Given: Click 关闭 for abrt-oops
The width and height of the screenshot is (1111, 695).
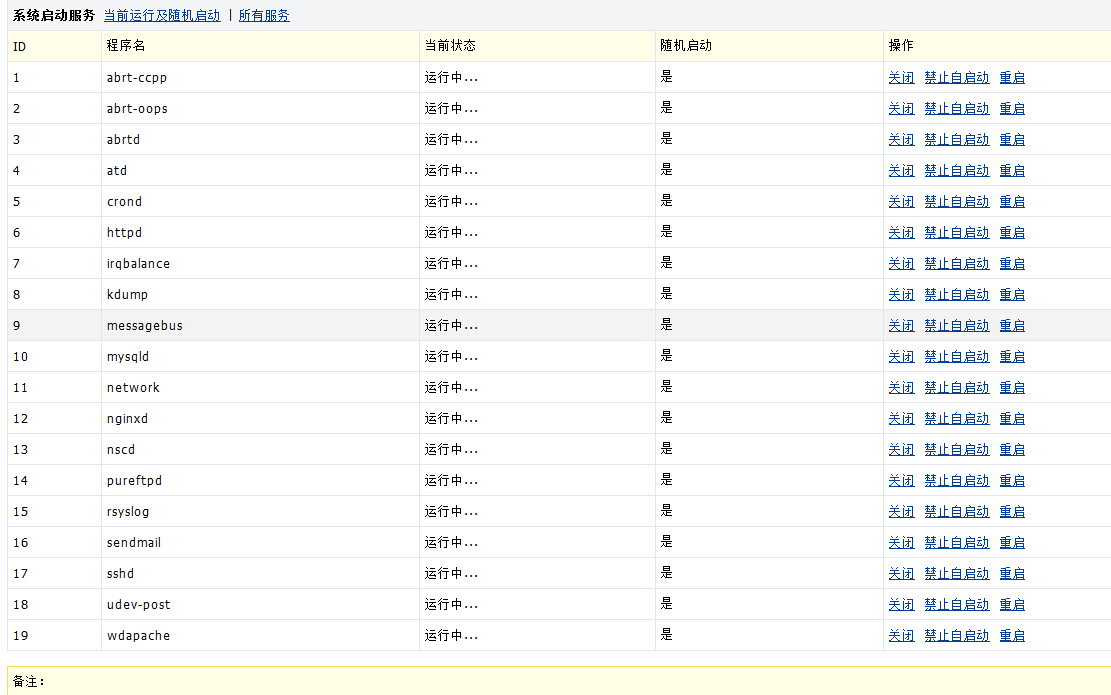Looking at the screenshot, I should click(901, 108).
